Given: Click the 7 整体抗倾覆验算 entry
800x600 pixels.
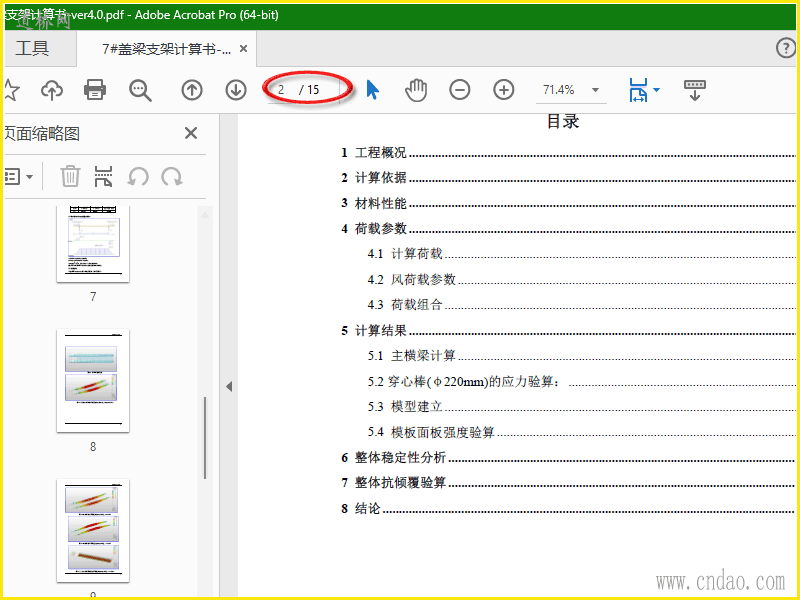Looking at the screenshot, I should click(568, 483).
